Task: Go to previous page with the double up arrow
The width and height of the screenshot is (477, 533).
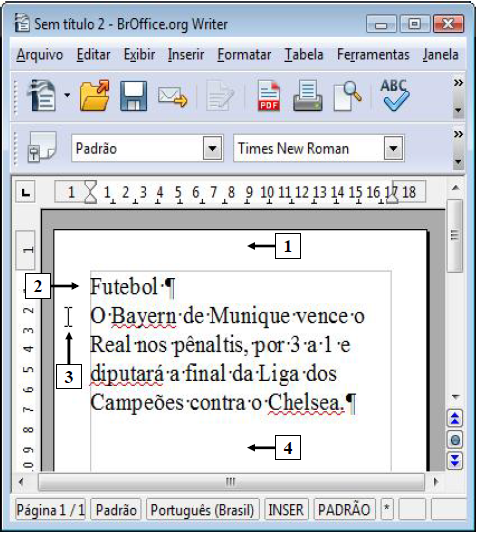Action: pos(455,418)
